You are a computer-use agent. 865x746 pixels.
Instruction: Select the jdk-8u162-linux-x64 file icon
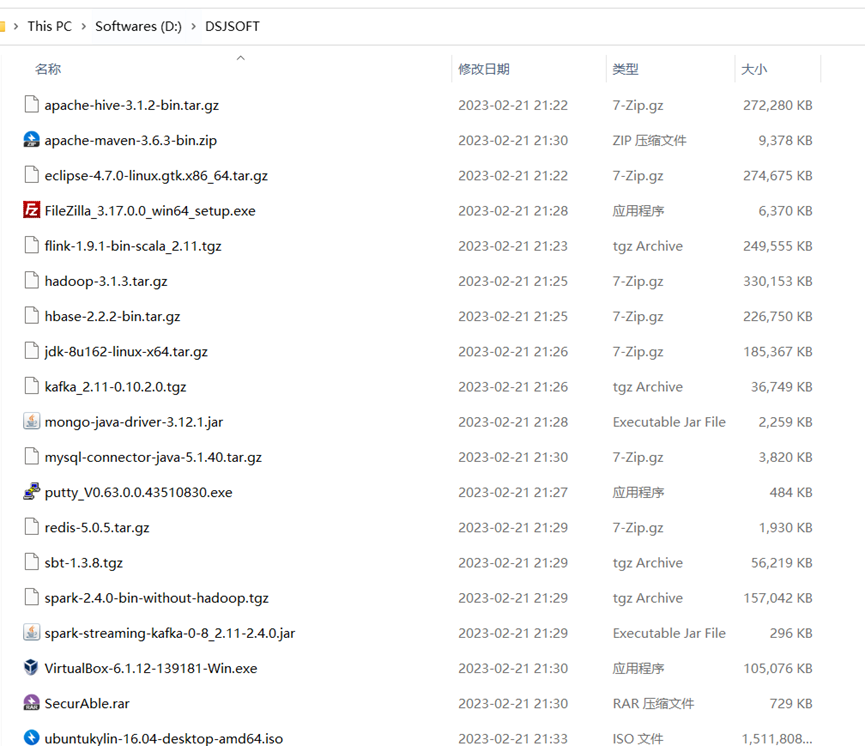31,351
